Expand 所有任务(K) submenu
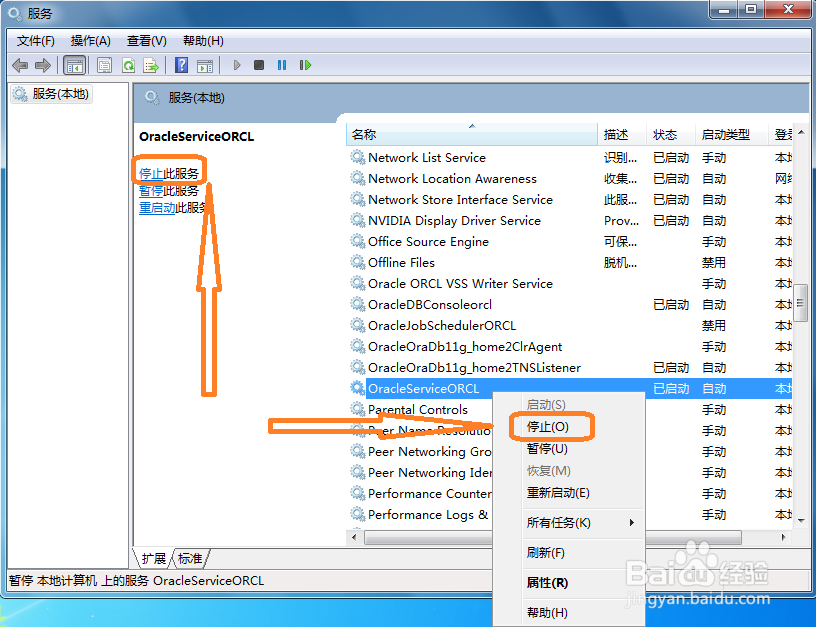 [x=569, y=522]
